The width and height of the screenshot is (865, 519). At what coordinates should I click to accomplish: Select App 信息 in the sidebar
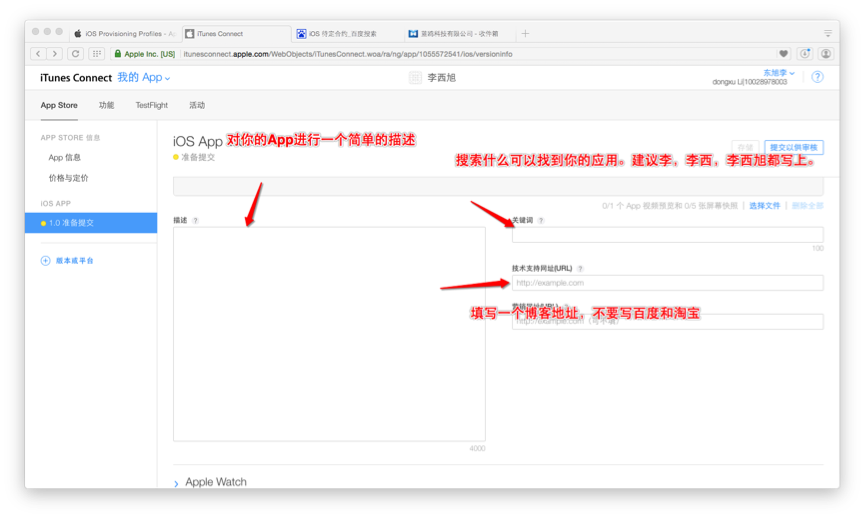click(65, 158)
